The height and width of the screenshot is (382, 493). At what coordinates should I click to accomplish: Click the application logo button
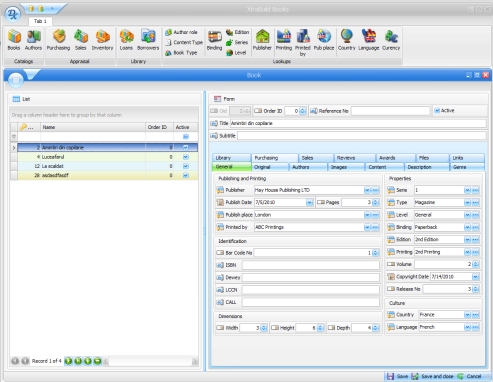[13, 14]
